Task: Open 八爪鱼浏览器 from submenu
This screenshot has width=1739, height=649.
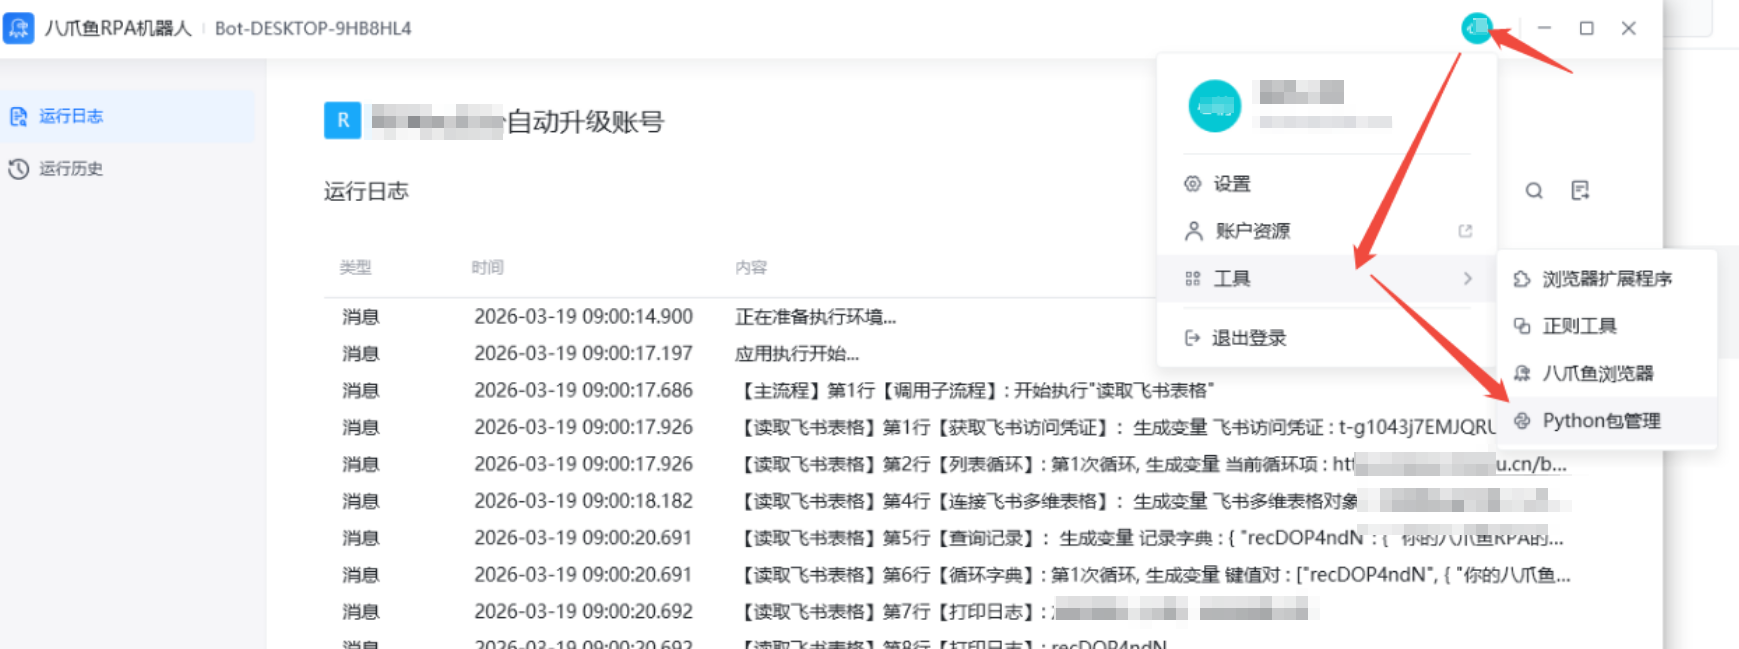Action: (1607, 373)
